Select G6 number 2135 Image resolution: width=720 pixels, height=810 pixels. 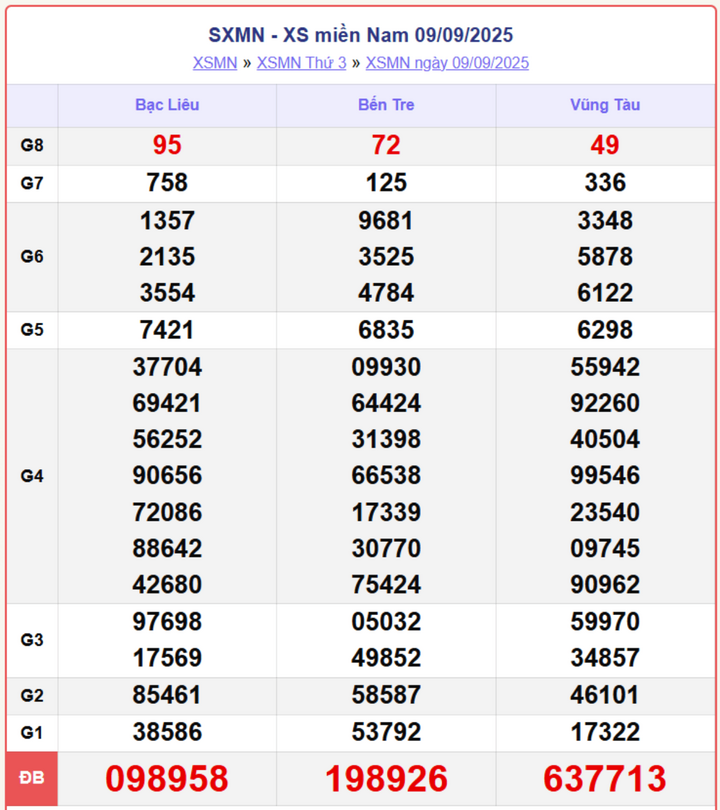tap(167, 257)
